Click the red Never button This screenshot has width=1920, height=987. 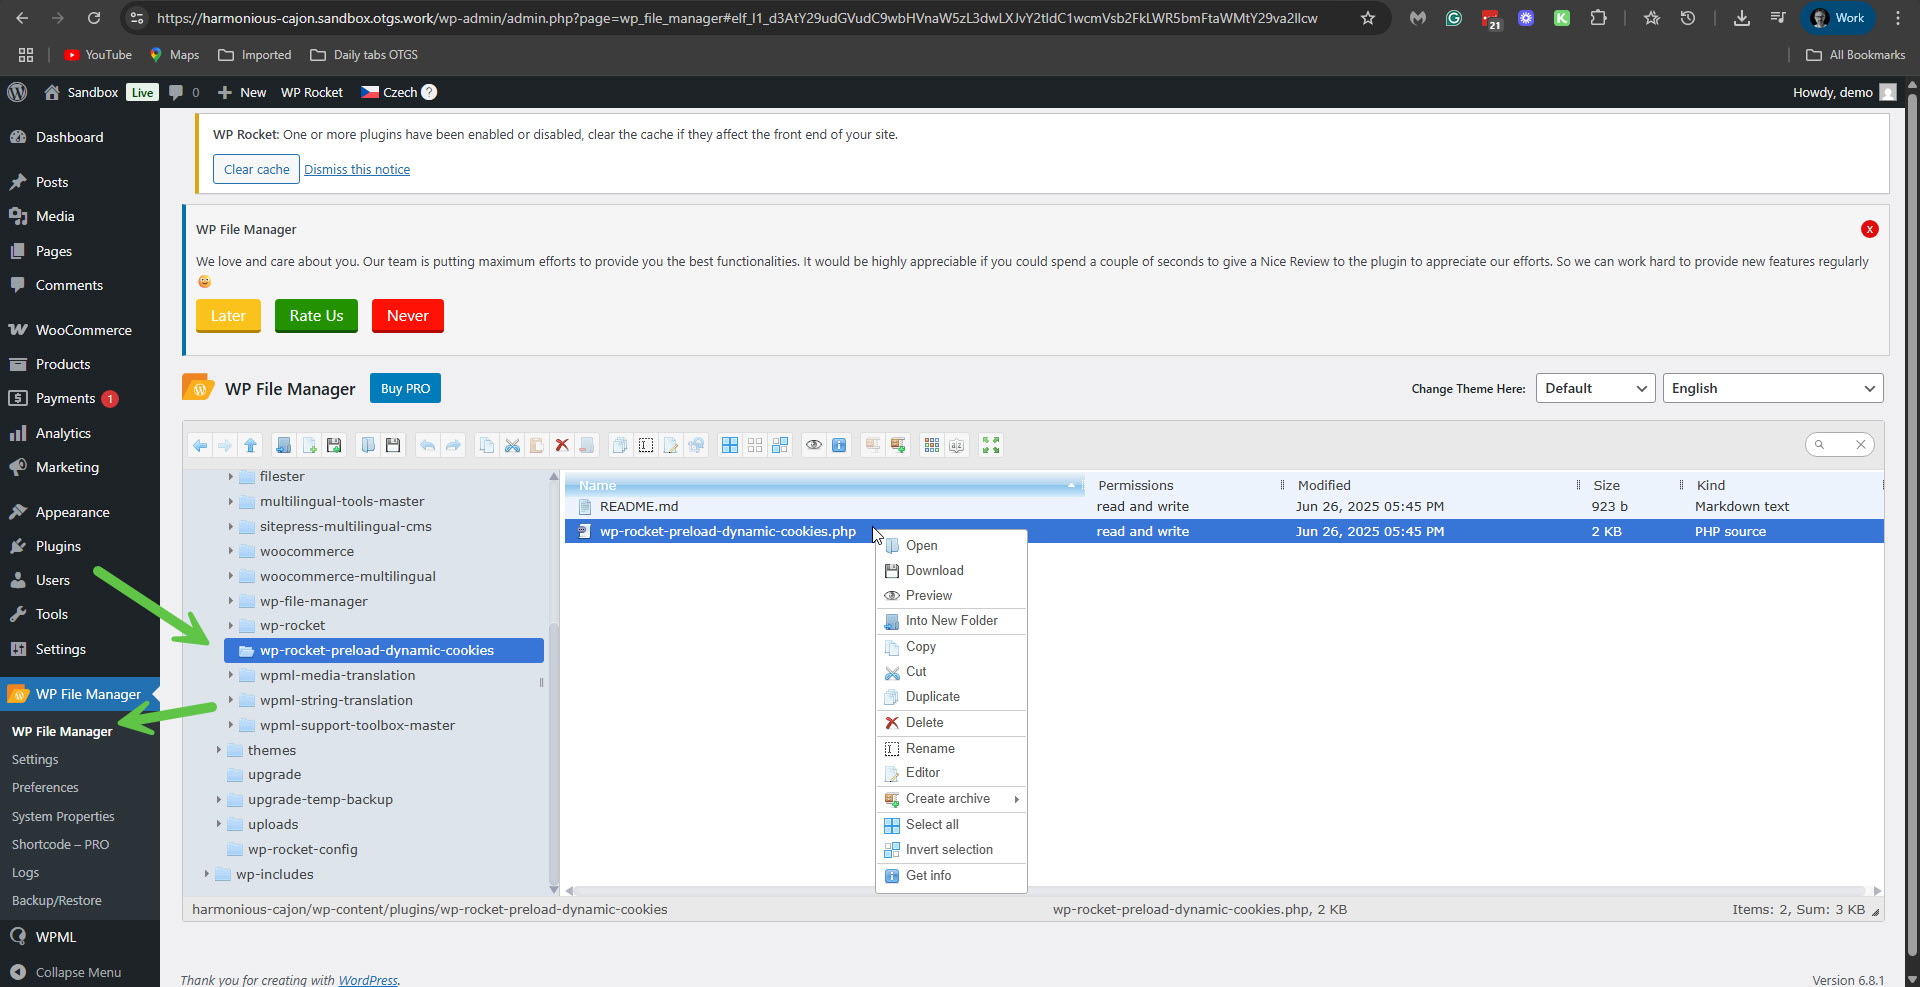click(408, 315)
